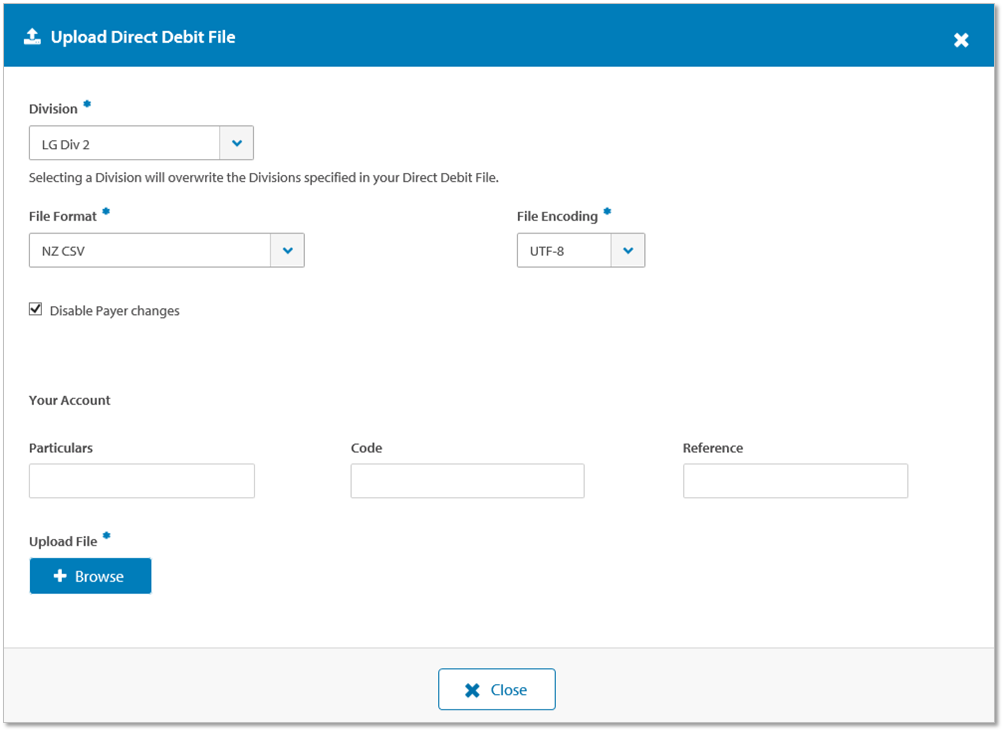Viewport: 1004px width, 732px height.
Task: Click the upload icon in the dialog header
Action: coord(32,37)
